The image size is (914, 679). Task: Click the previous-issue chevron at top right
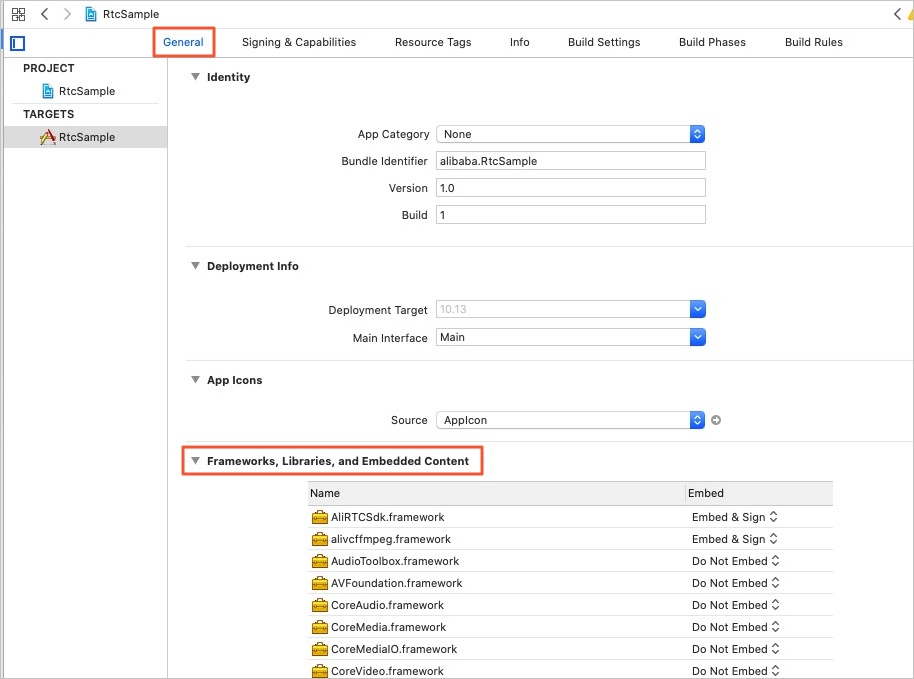(x=897, y=14)
